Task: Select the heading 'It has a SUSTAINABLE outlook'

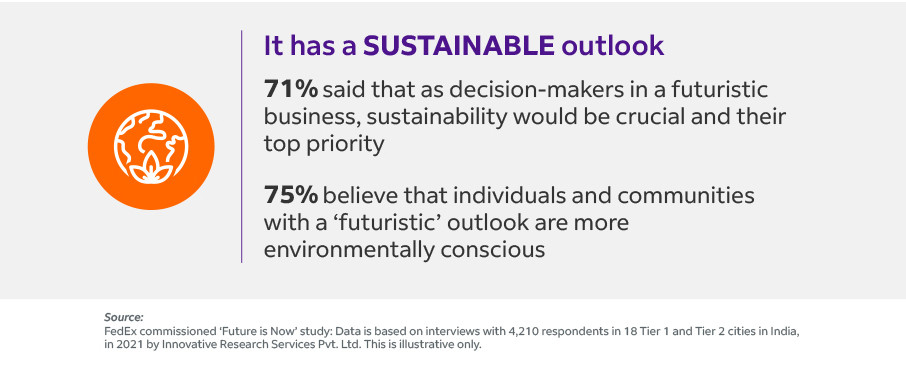Action: pyautogui.click(x=464, y=46)
